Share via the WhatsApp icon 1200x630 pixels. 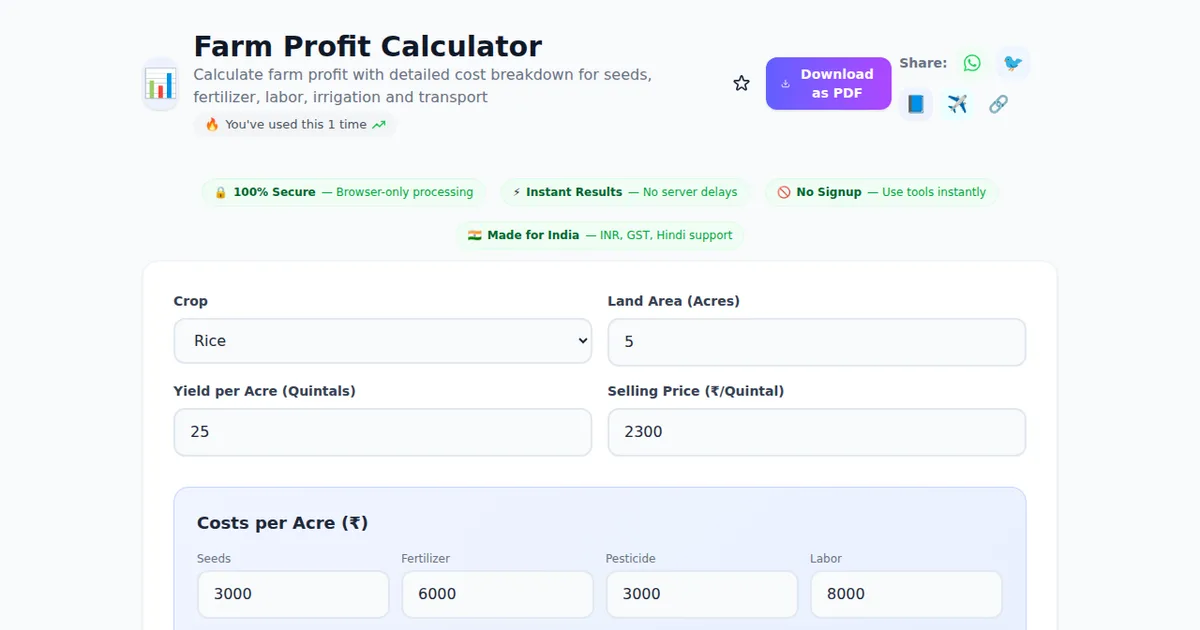pos(972,63)
